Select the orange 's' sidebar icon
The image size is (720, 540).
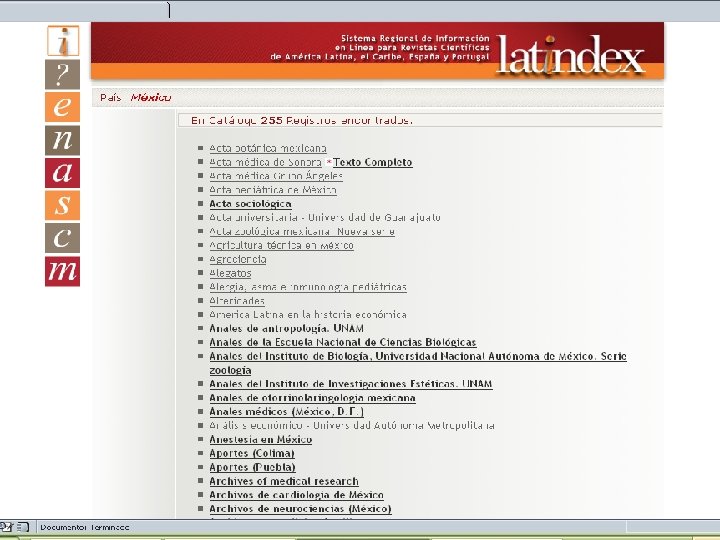click(x=62, y=205)
